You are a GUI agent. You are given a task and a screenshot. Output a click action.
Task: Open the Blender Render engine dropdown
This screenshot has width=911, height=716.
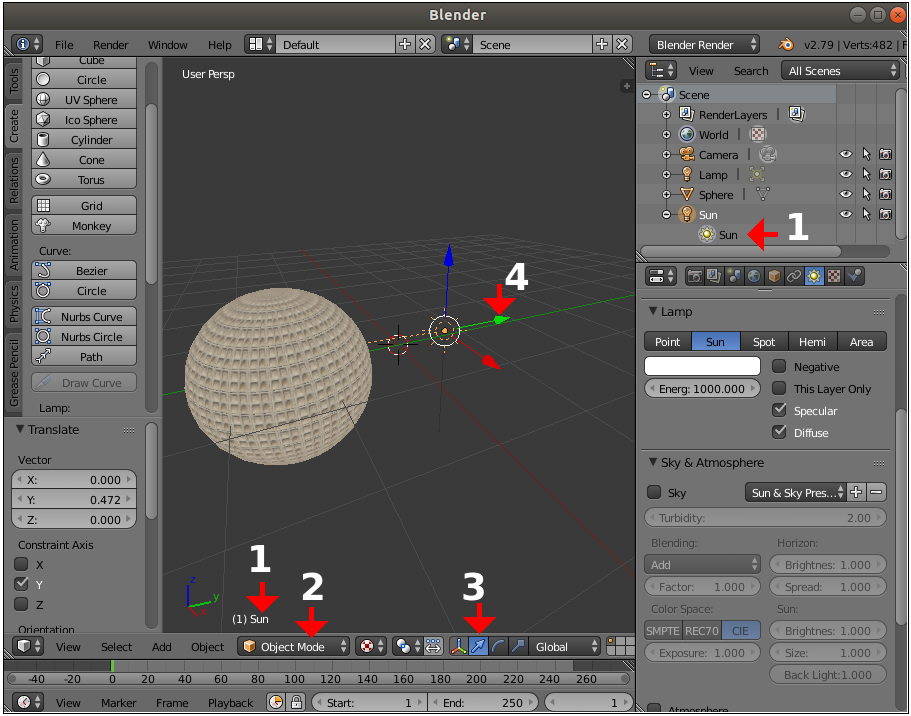pyautogui.click(x=704, y=44)
